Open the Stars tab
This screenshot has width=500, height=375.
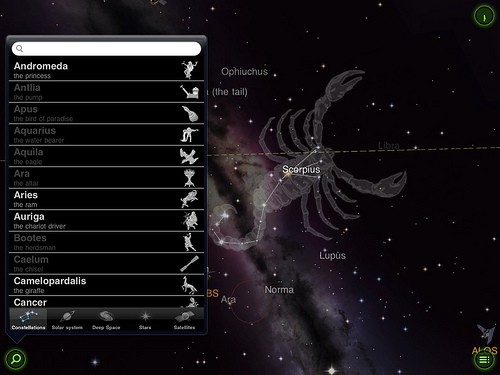pos(145,320)
